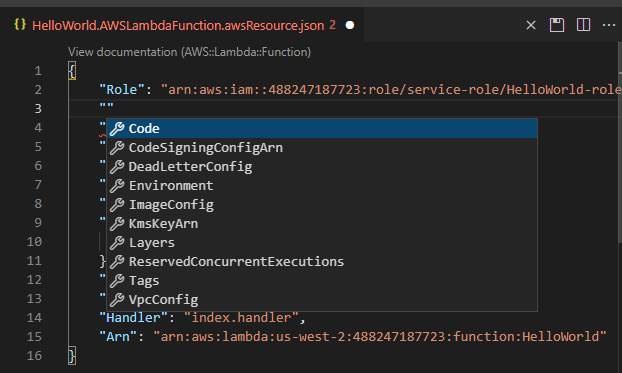The image size is (622, 373).
Task: Click the Save icon in editor toolbar
Action: tap(557, 25)
